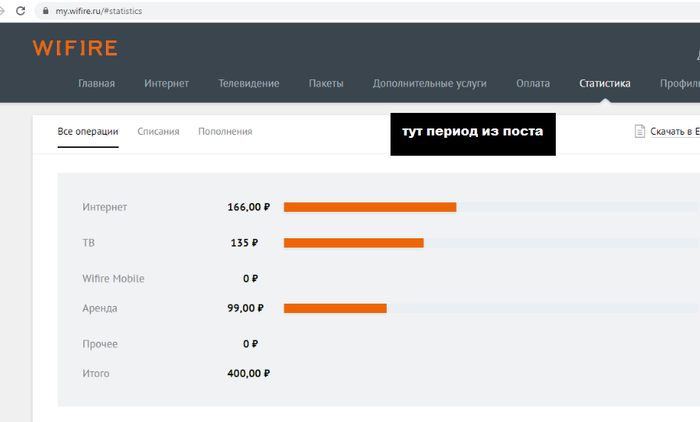This screenshot has width=700, height=422.
Task: Click the black period box overlay
Action: [x=472, y=133]
